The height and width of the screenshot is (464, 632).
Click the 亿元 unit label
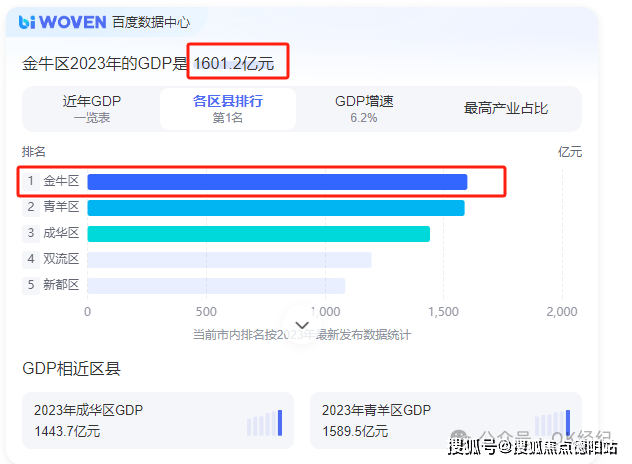coord(570,152)
